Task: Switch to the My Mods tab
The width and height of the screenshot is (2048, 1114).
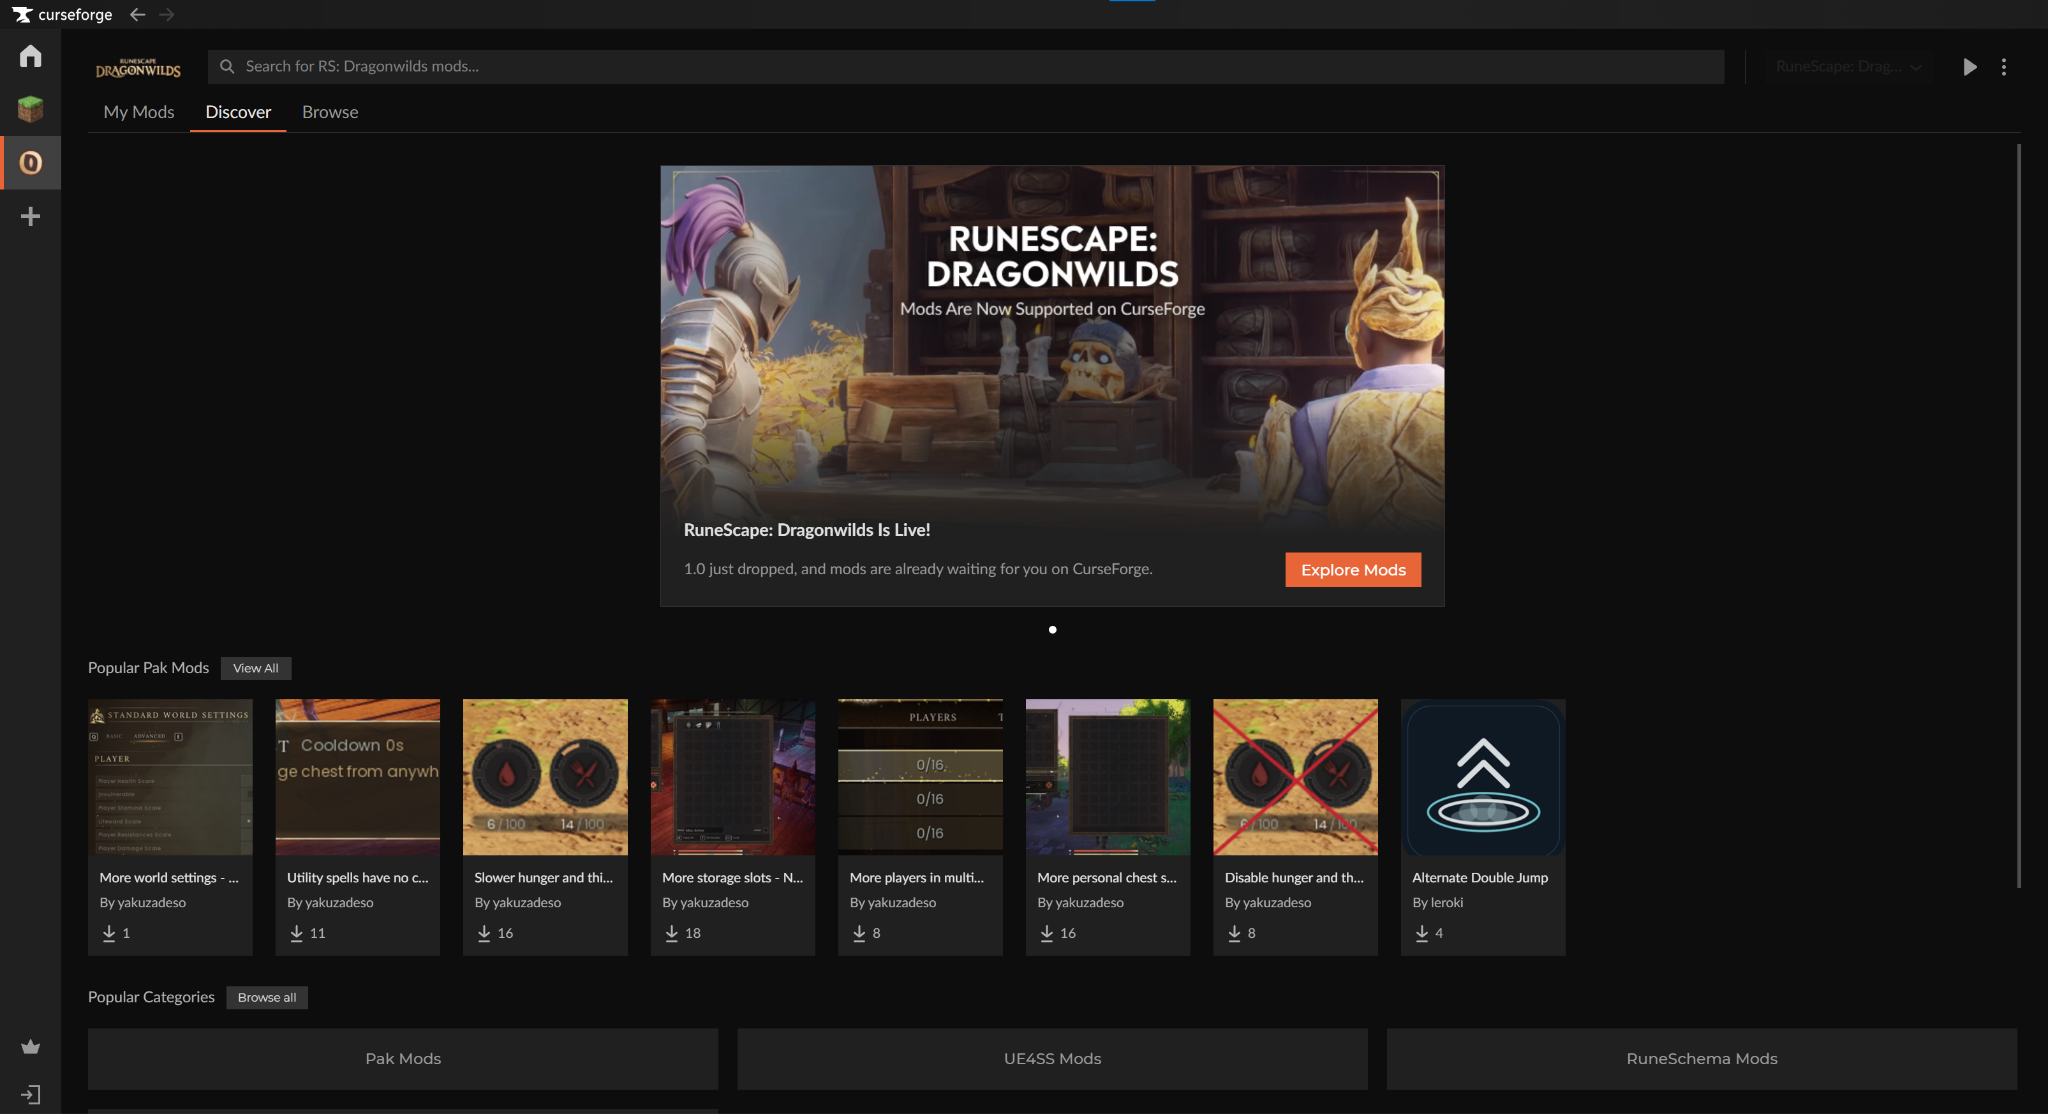Action: (139, 112)
